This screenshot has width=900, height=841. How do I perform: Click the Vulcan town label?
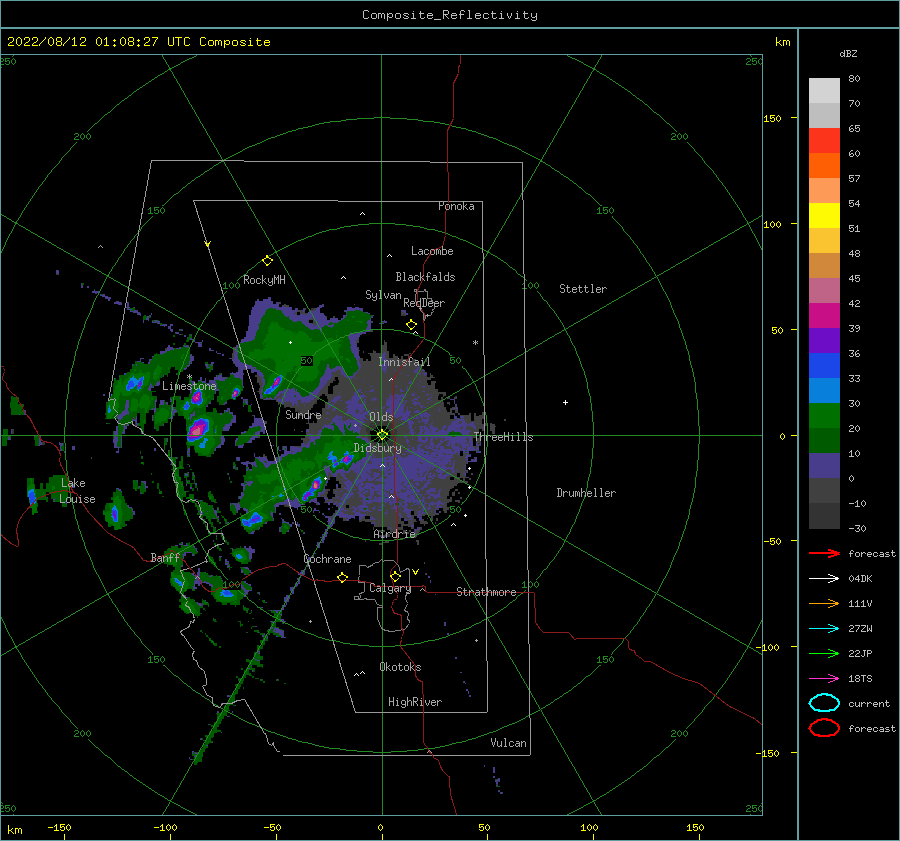(508, 743)
